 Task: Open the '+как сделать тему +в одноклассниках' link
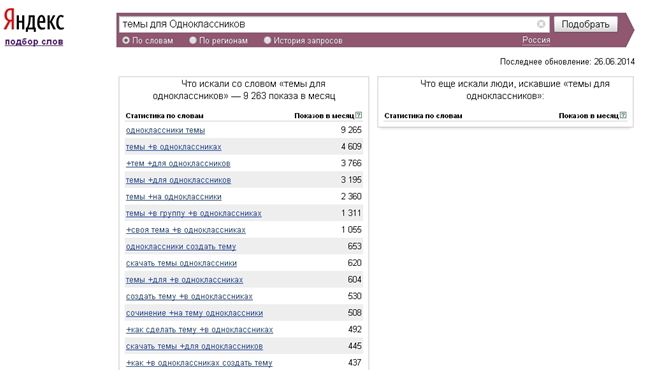(200, 330)
